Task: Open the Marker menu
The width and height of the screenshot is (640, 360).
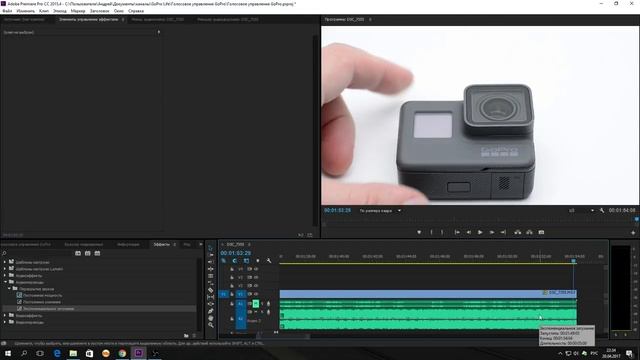Action: click(78, 11)
